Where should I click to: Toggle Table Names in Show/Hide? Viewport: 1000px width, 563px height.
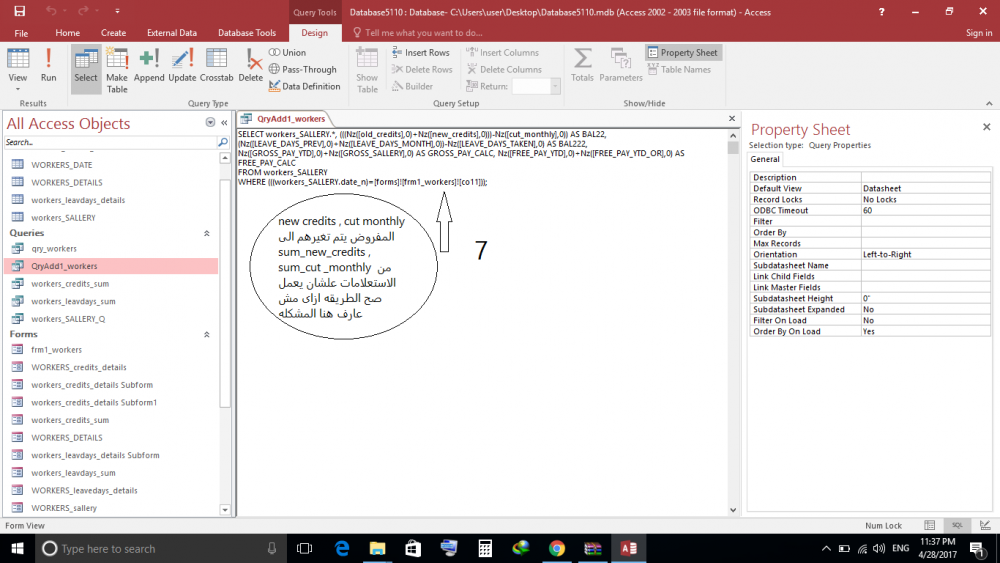(x=679, y=69)
